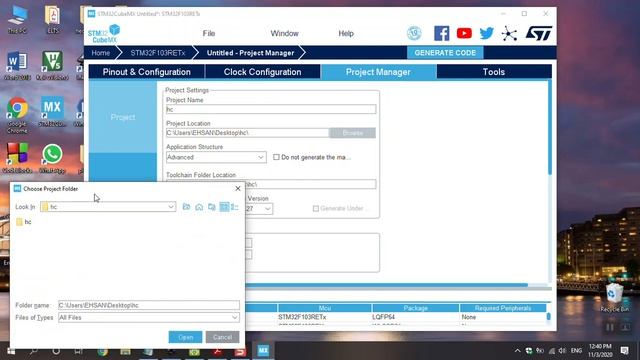Toggle Do not generate the main checkbox
The height and width of the screenshot is (360, 640).
click(x=276, y=157)
